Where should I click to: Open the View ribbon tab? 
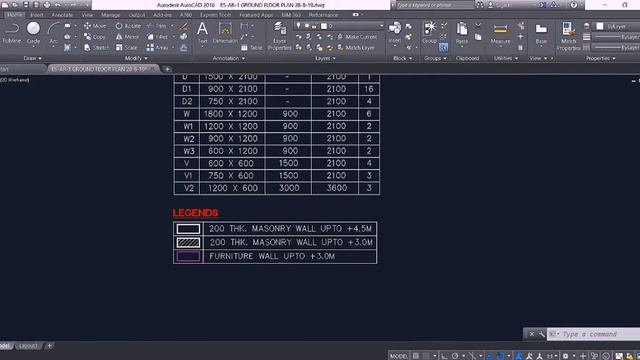point(87,15)
